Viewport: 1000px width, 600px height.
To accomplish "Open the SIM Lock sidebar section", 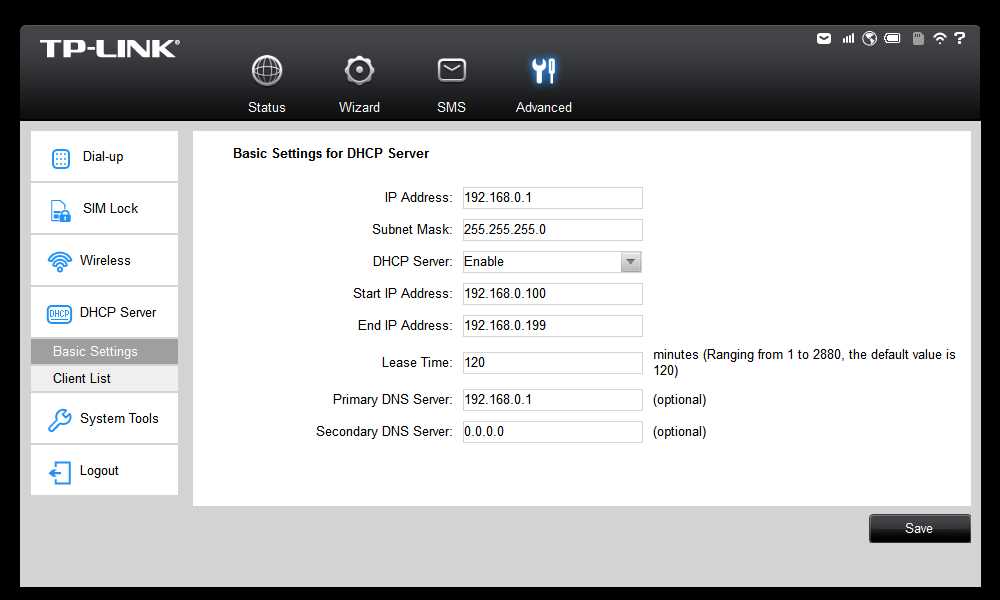I will point(105,209).
